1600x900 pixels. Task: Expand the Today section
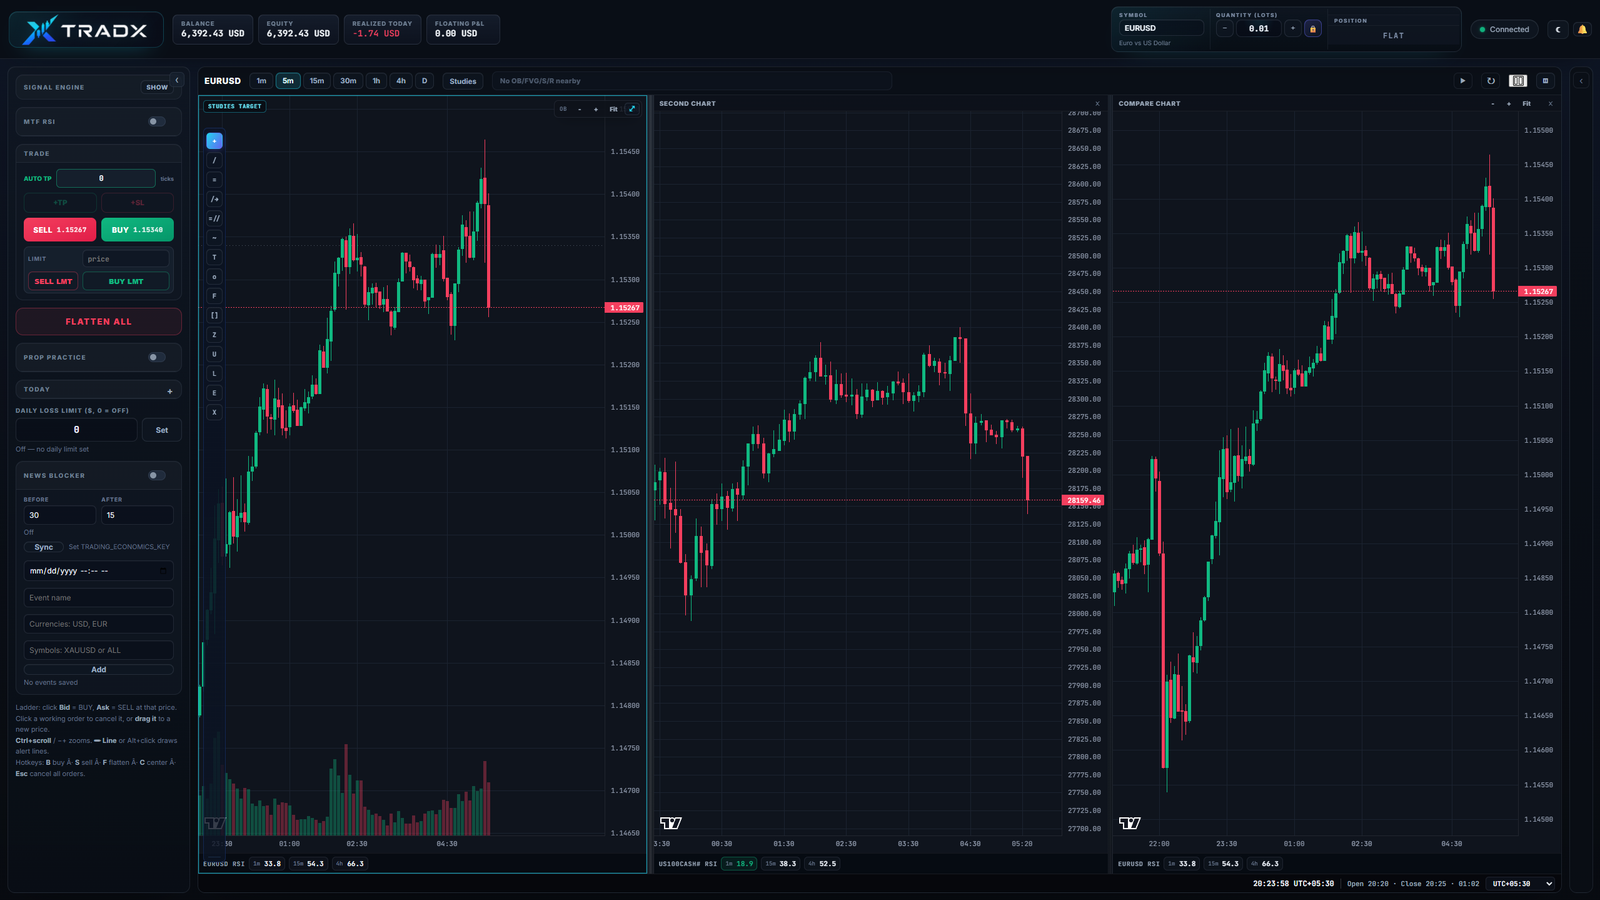click(x=170, y=391)
